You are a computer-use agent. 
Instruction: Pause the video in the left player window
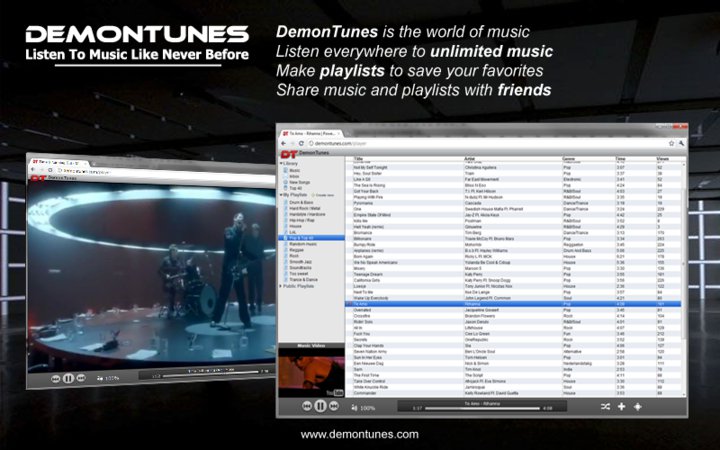click(x=68, y=378)
